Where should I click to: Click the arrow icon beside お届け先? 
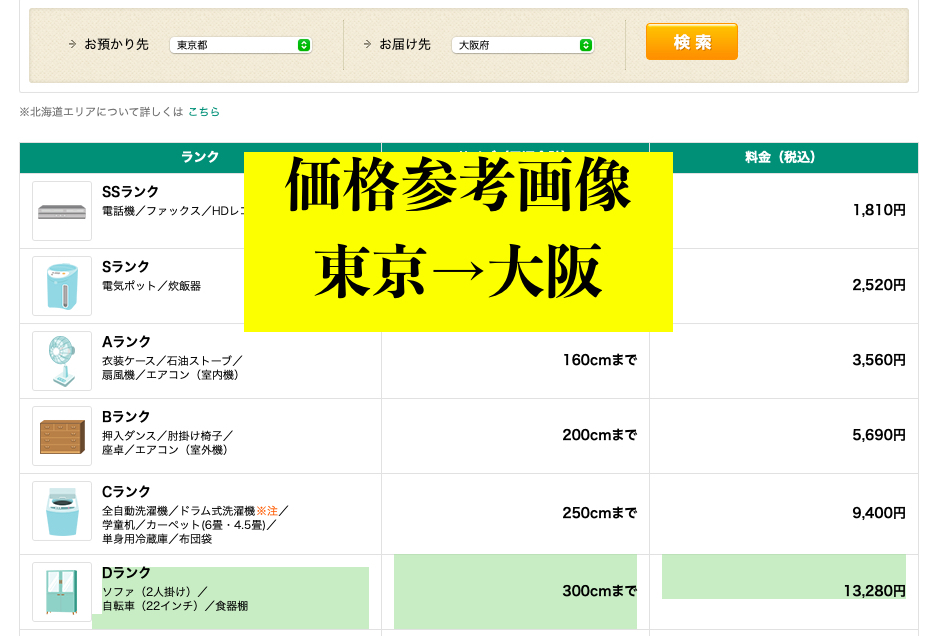(368, 45)
